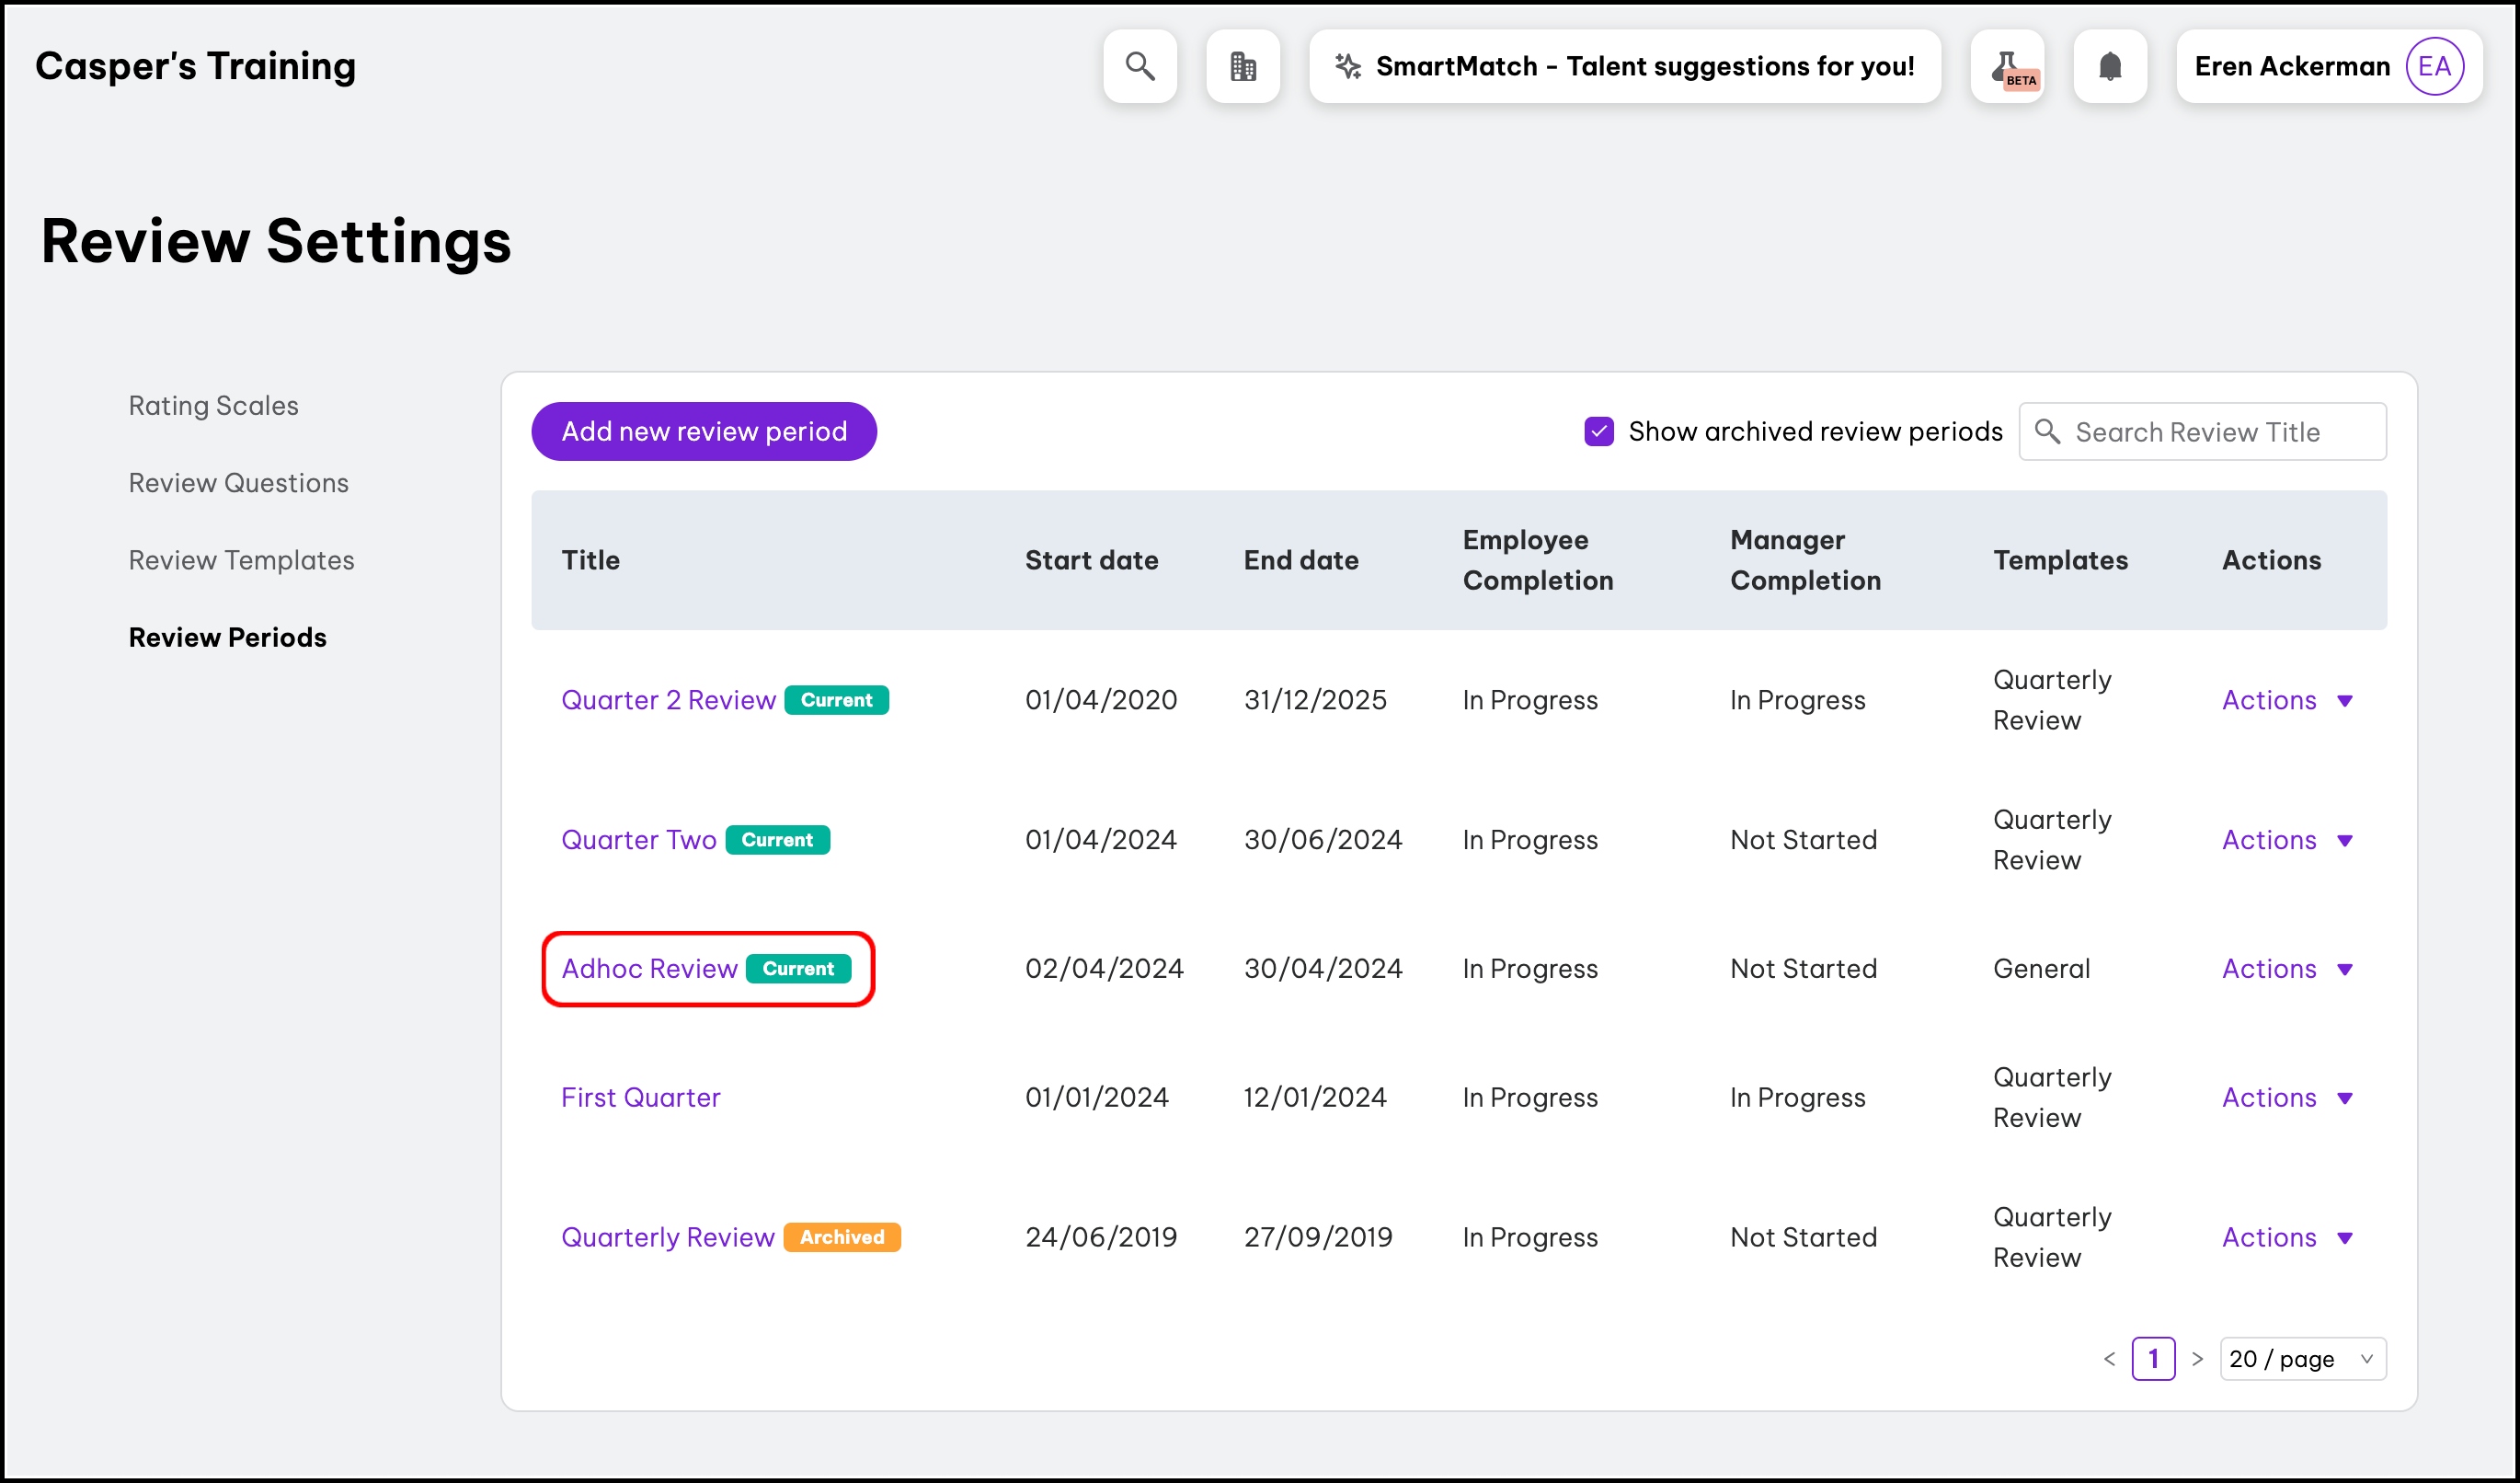
Task: Open Actions menu for Quarterly Review archived
Action: tap(2286, 1237)
